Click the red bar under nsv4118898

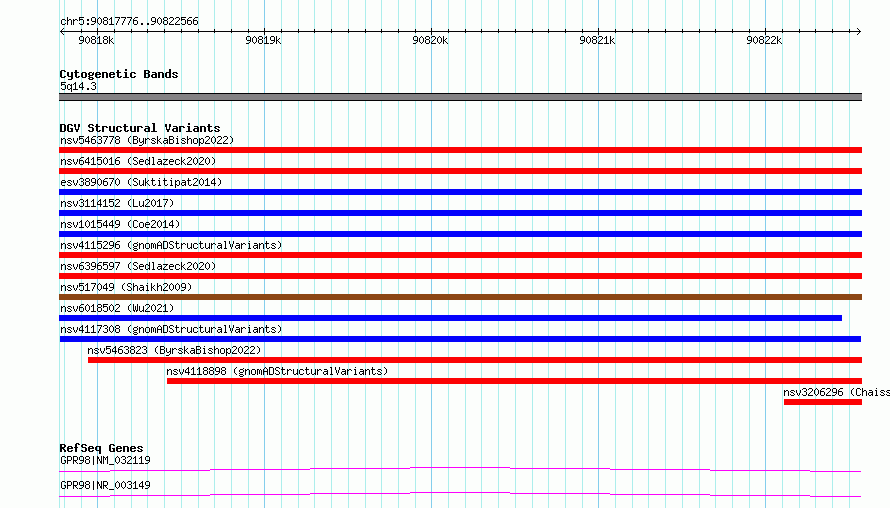coord(514,381)
